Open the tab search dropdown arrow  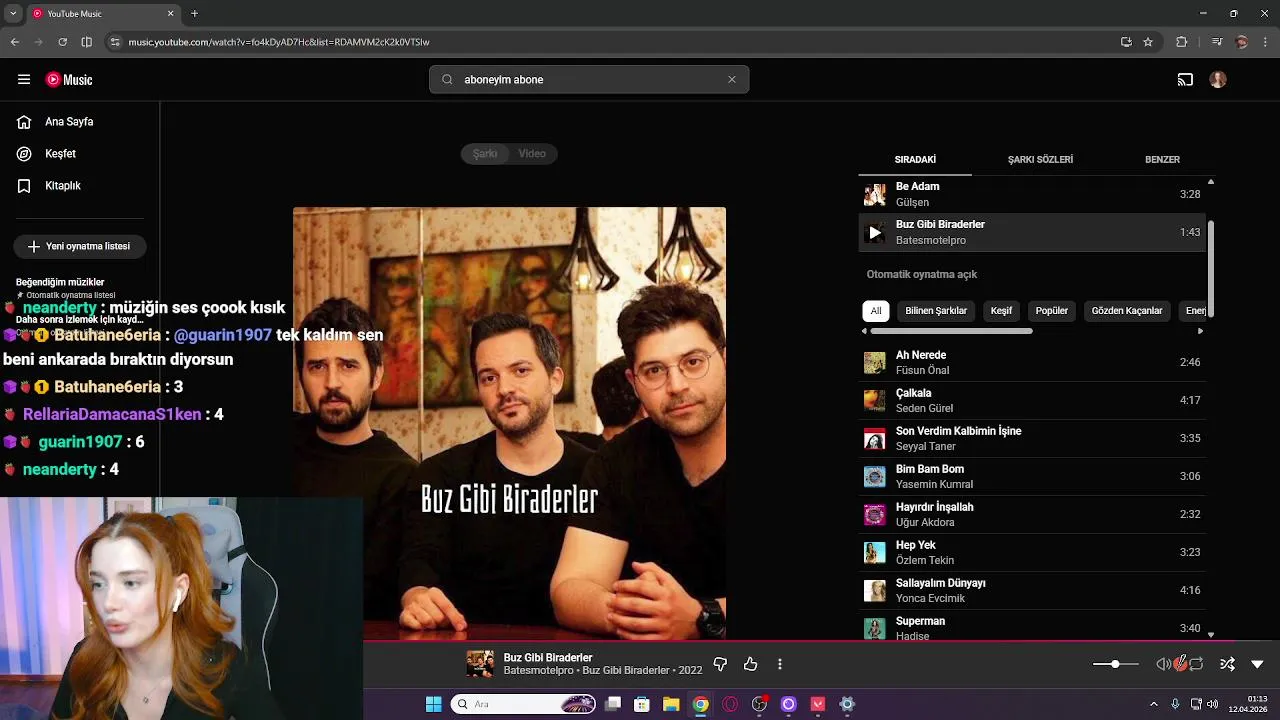point(12,14)
